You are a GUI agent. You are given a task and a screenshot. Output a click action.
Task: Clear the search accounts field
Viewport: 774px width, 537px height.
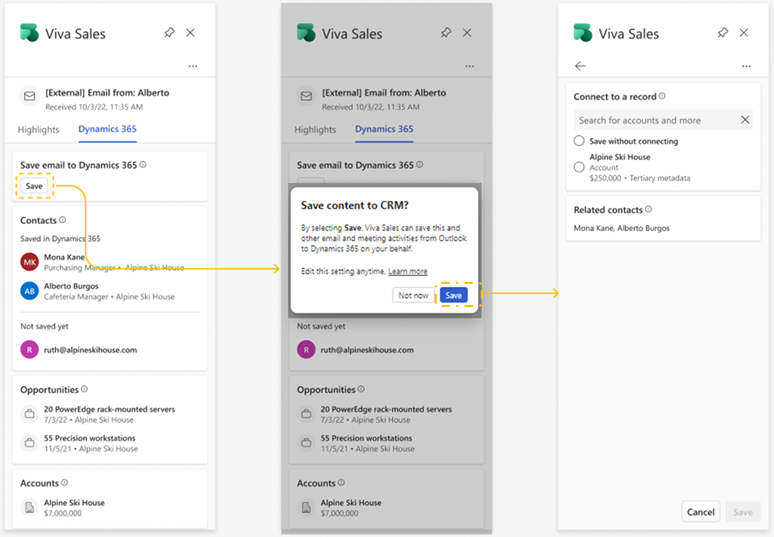click(x=745, y=119)
